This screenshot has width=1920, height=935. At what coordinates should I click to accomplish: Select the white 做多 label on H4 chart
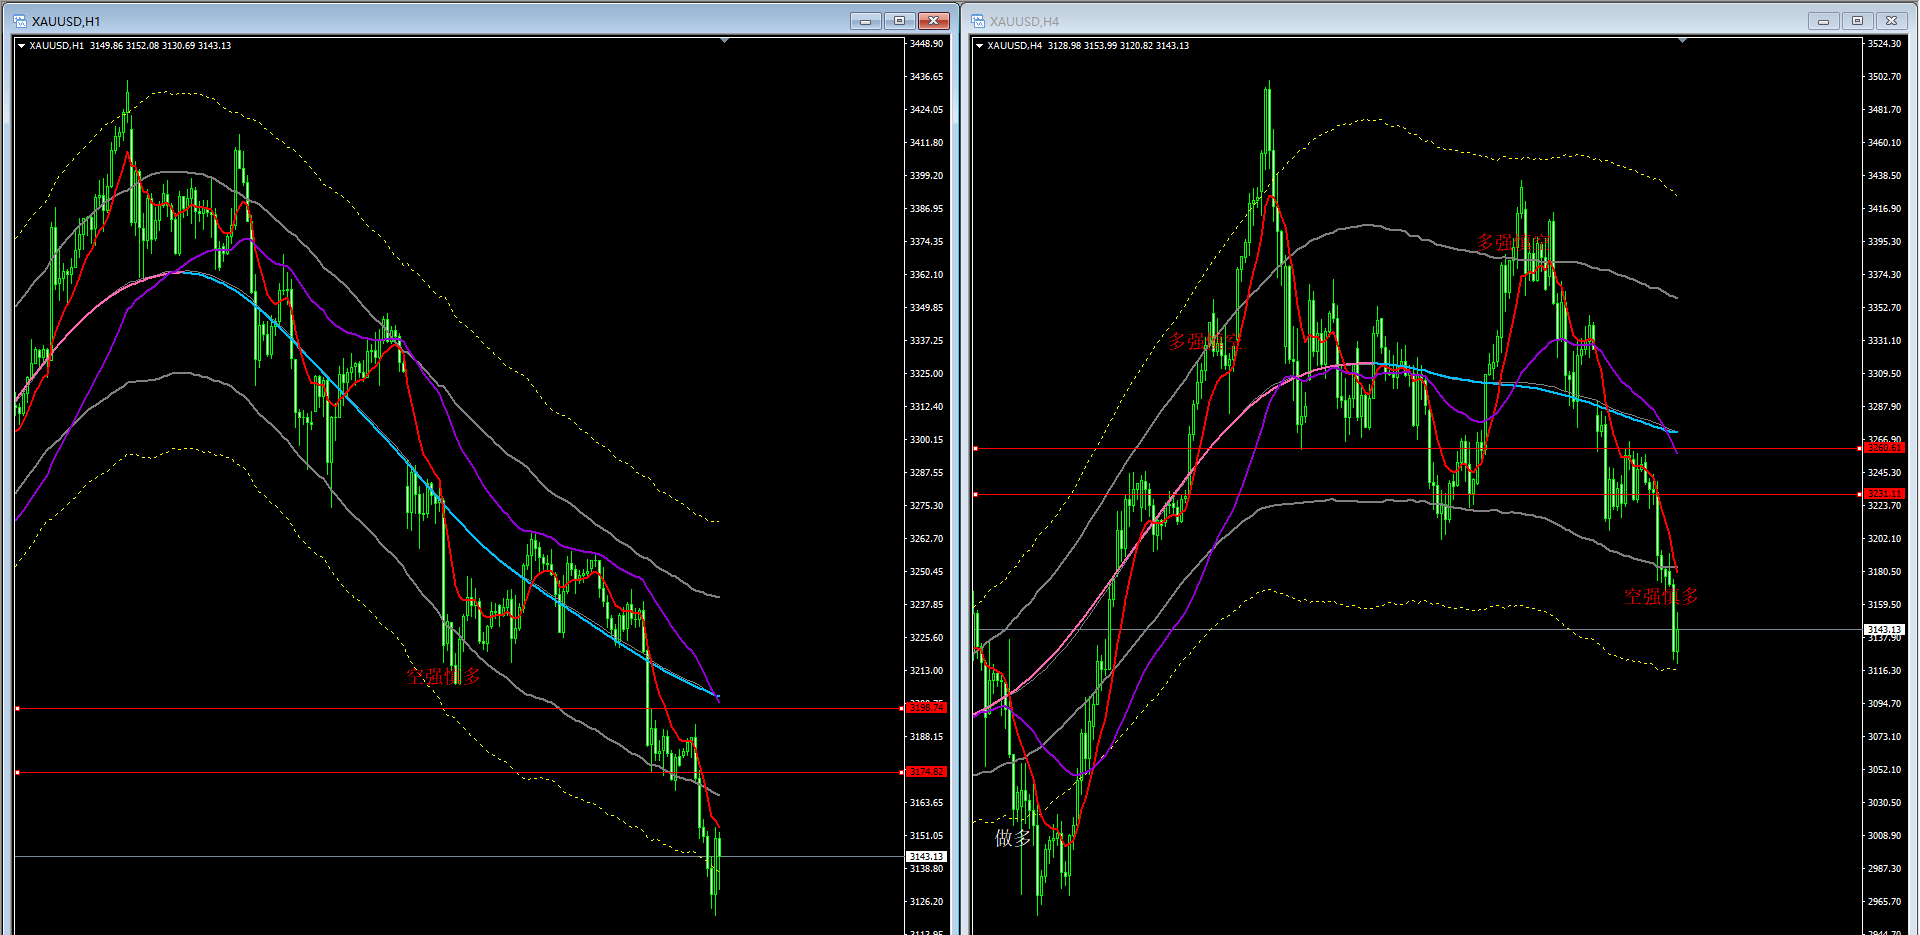point(1012,838)
